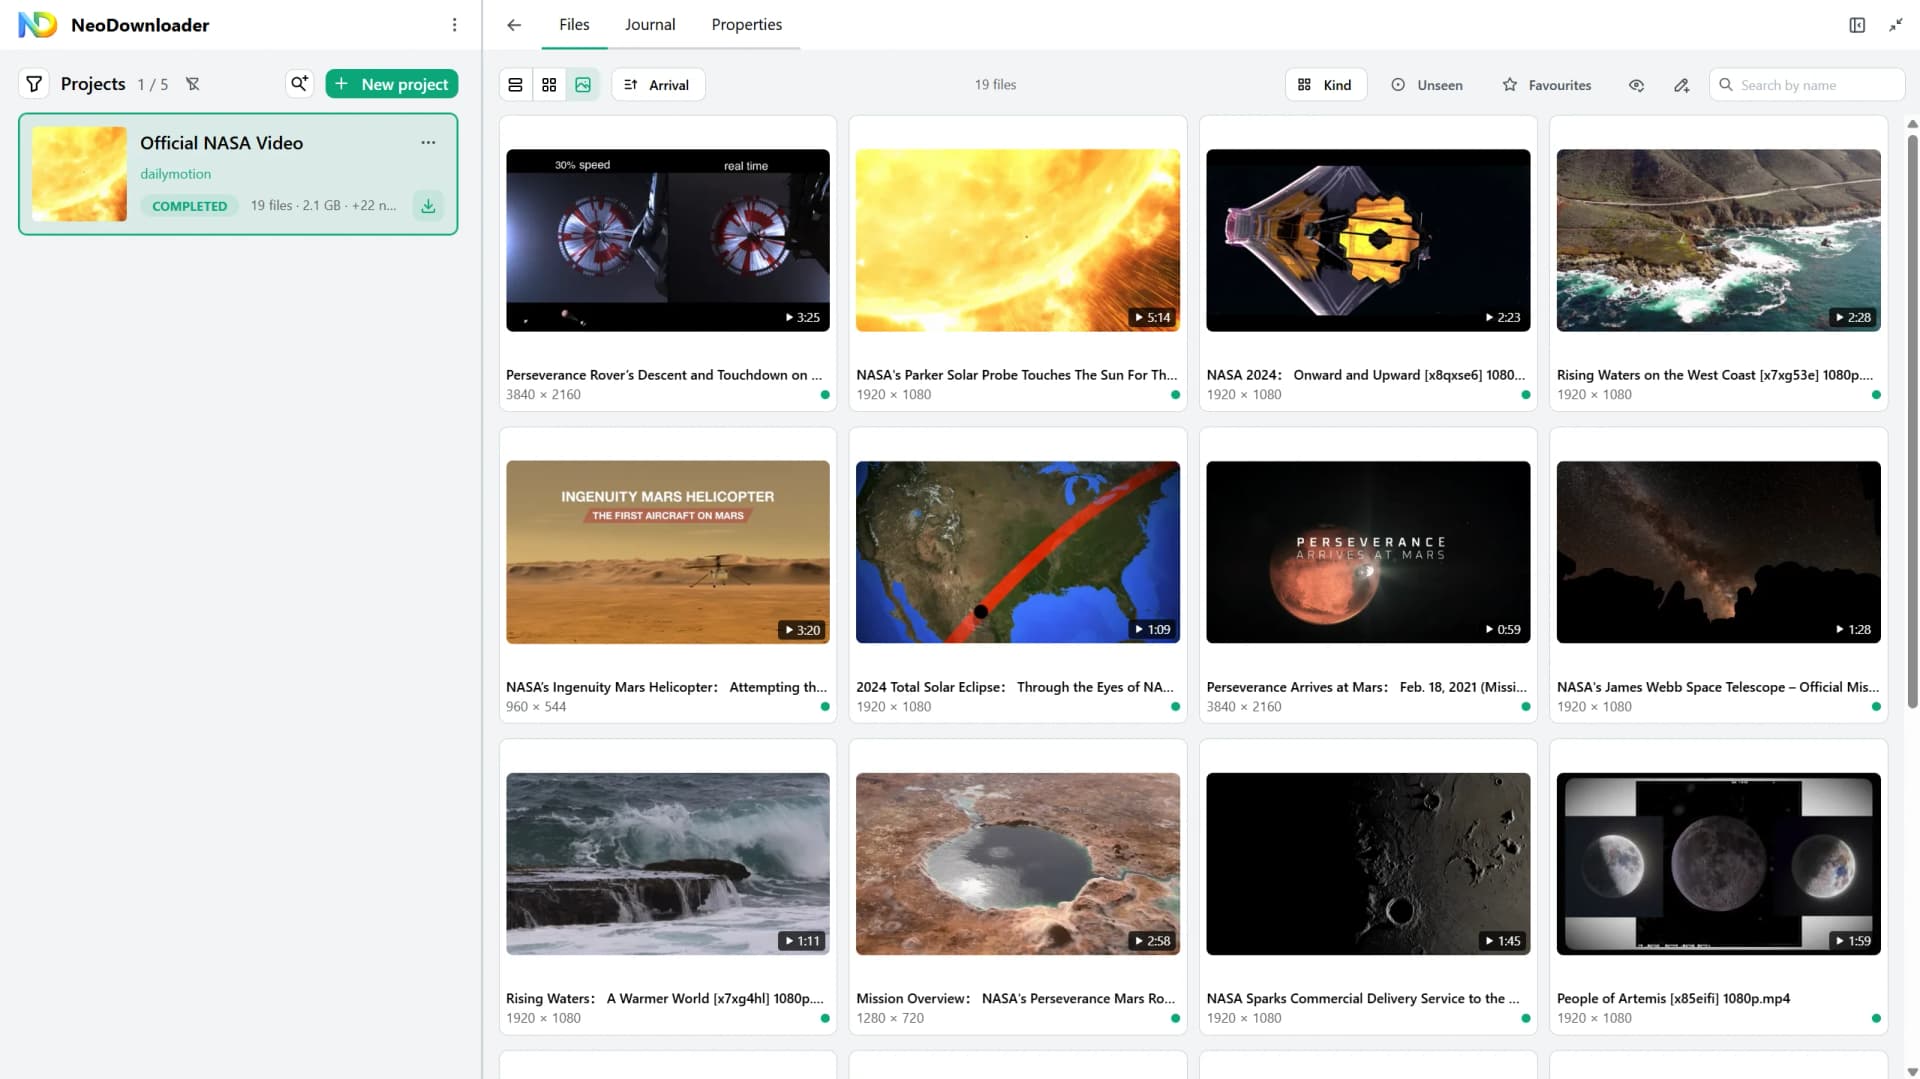Focus the Search by name field
The image size is (1920, 1079).
tap(1806, 85)
